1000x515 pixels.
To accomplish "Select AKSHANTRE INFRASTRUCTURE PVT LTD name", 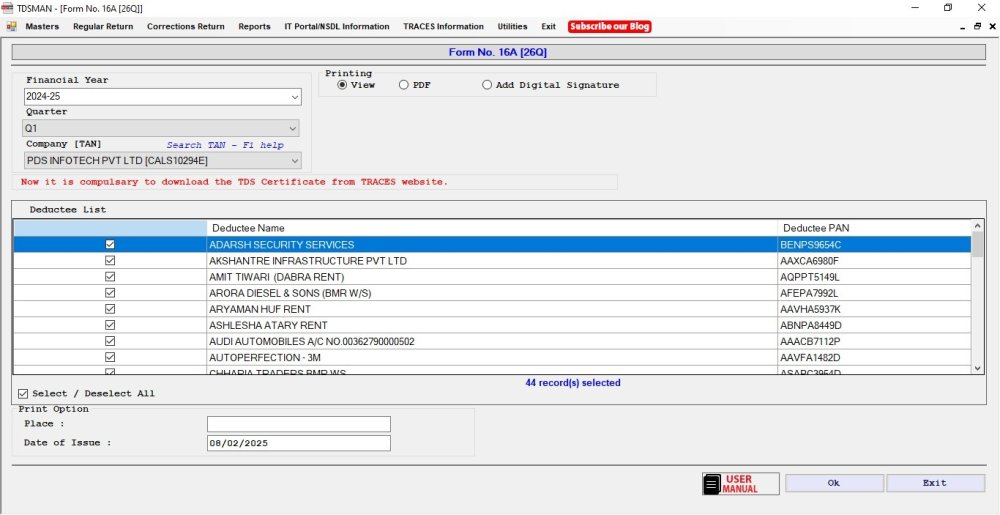I will pyautogui.click(x=492, y=261).
